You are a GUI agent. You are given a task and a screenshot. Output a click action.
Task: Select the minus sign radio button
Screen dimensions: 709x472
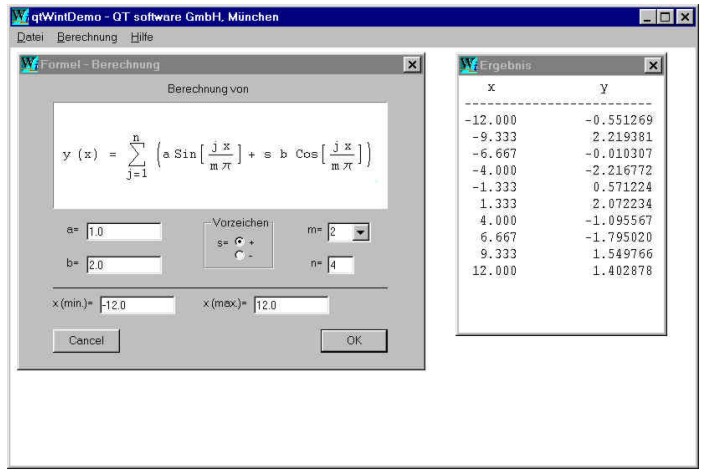point(238,253)
